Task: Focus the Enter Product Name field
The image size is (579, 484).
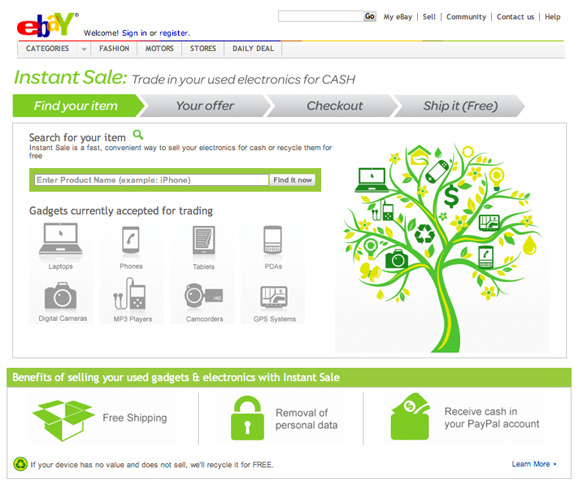Action: pyautogui.click(x=151, y=180)
